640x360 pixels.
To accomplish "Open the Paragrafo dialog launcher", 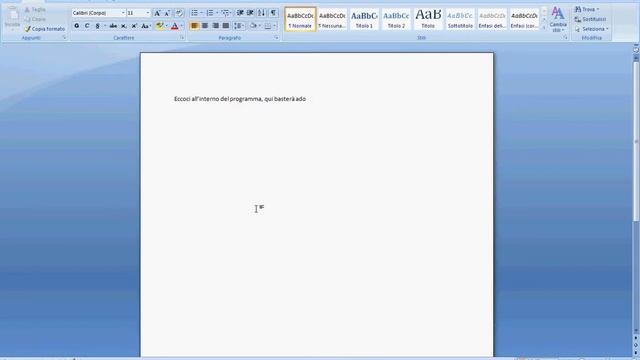I will point(276,38).
